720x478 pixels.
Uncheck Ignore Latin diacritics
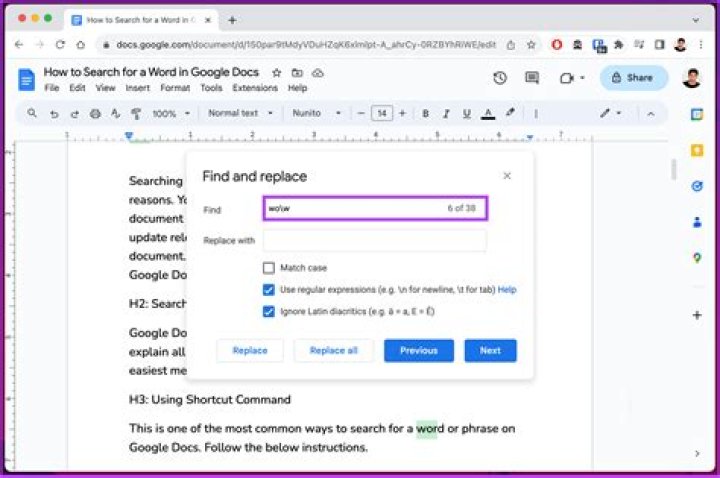(268, 312)
